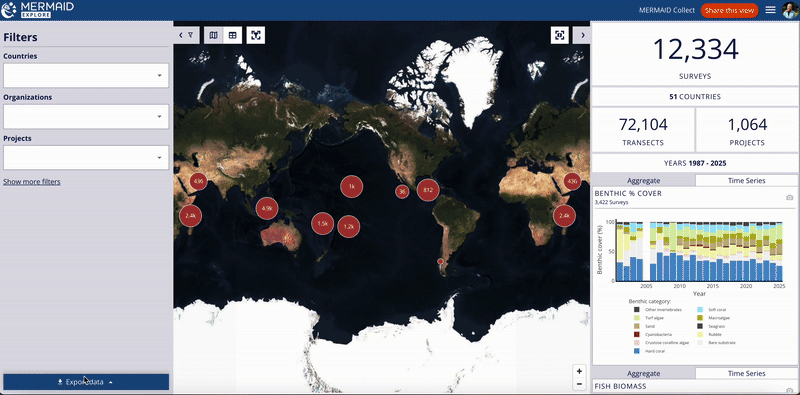Open the Countries dropdown
The width and height of the screenshot is (800, 395).
[x=86, y=76]
